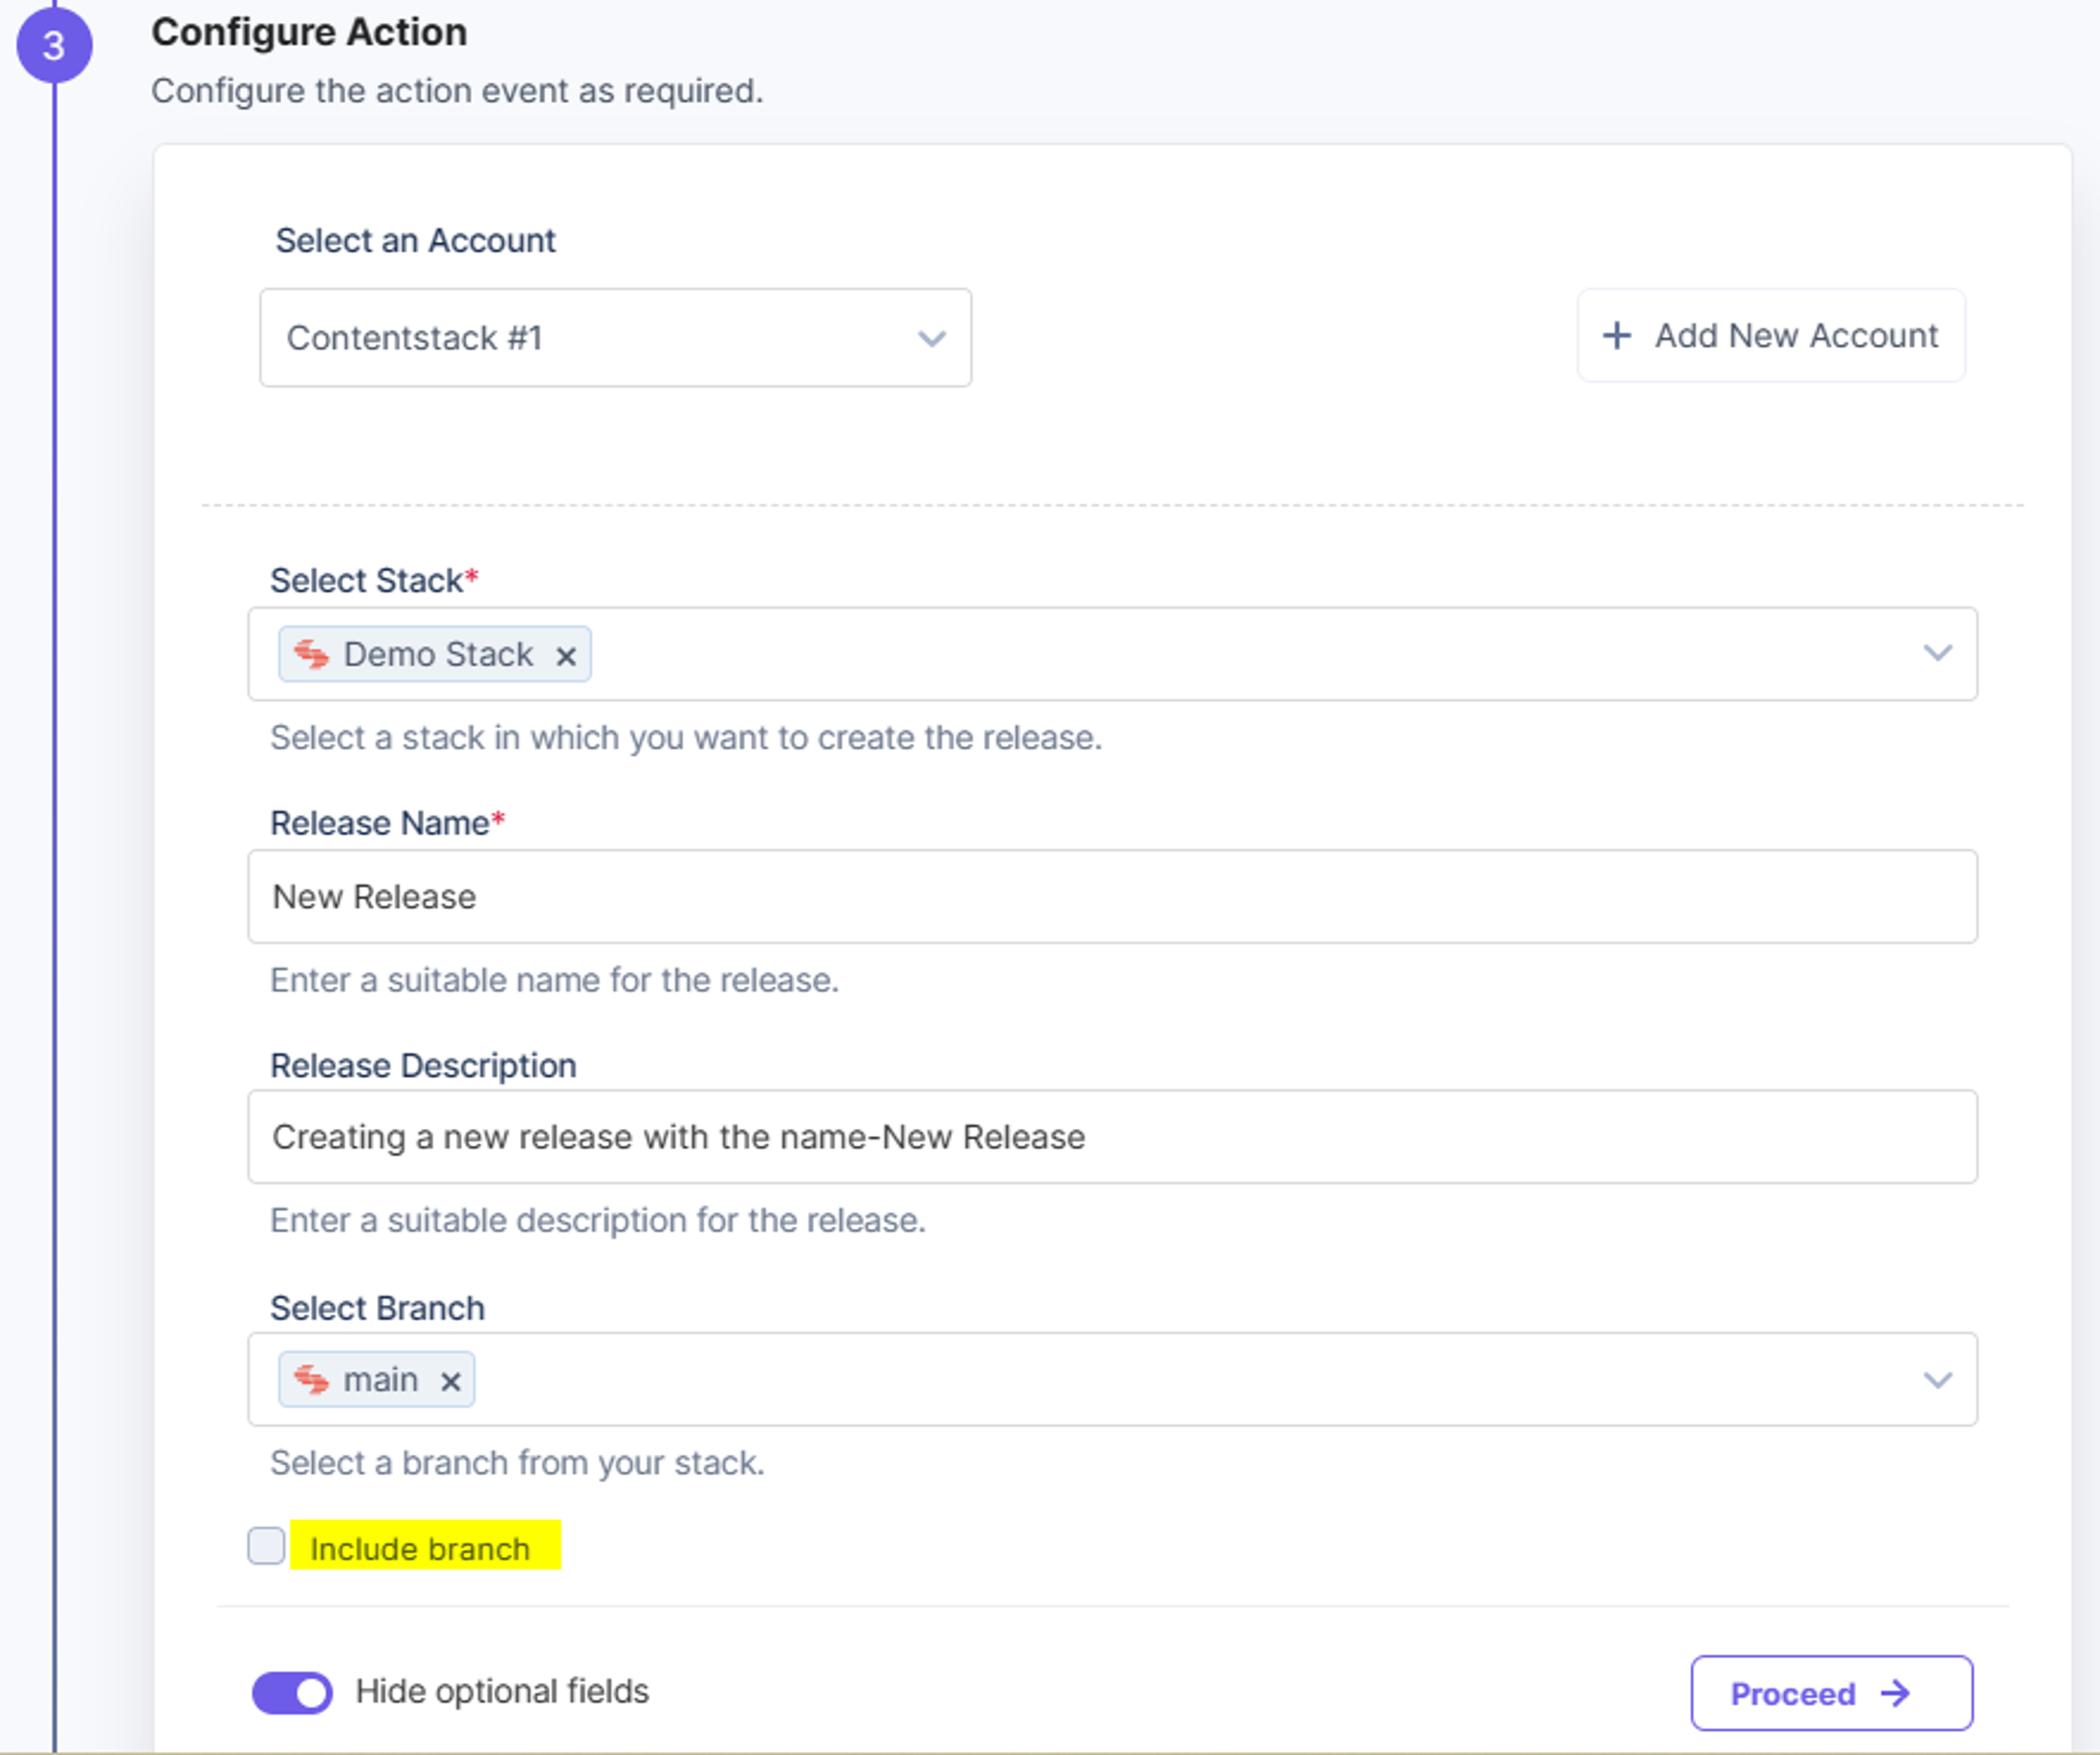Click the Proceed button
Image resolution: width=2100 pixels, height=1755 pixels.
click(x=1832, y=1693)
